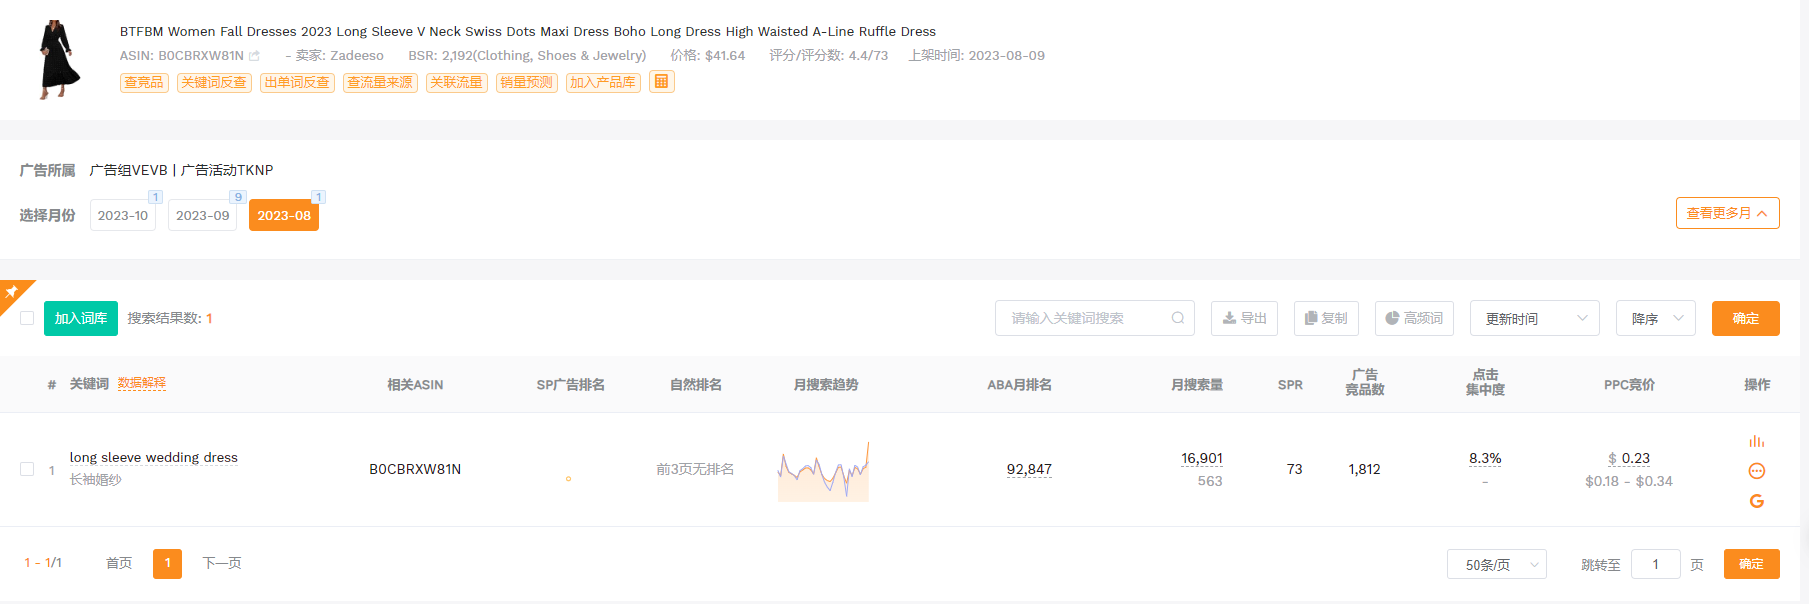Click the magnifier icon in keyword search box

[1177, 318]
